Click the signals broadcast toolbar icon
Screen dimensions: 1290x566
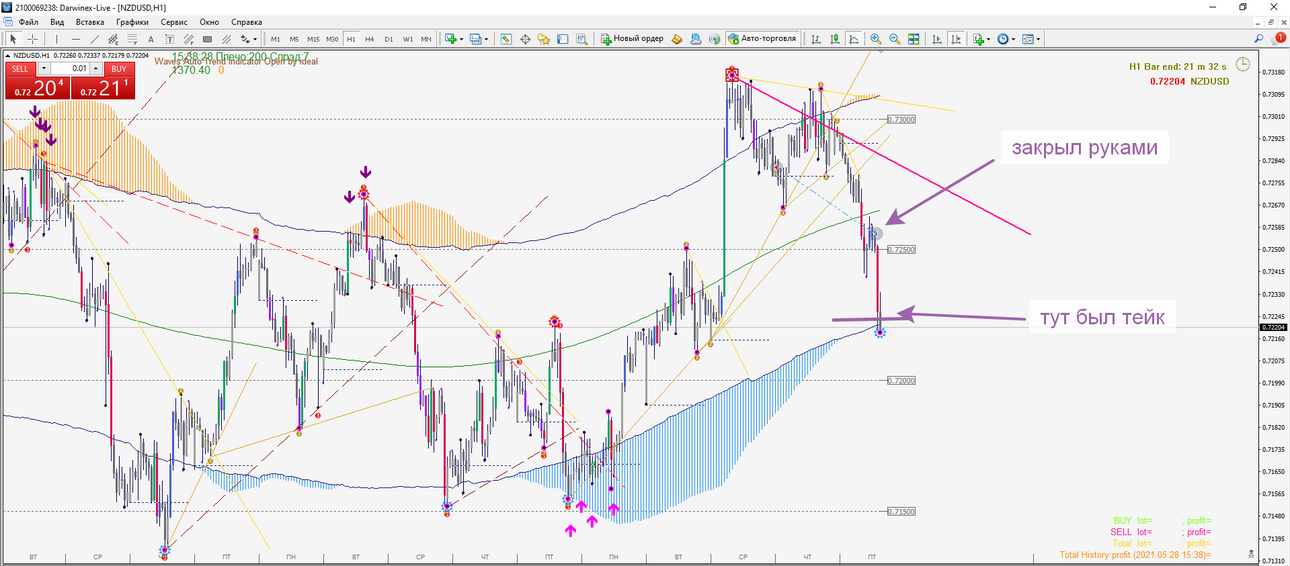(x=715, y=39)
